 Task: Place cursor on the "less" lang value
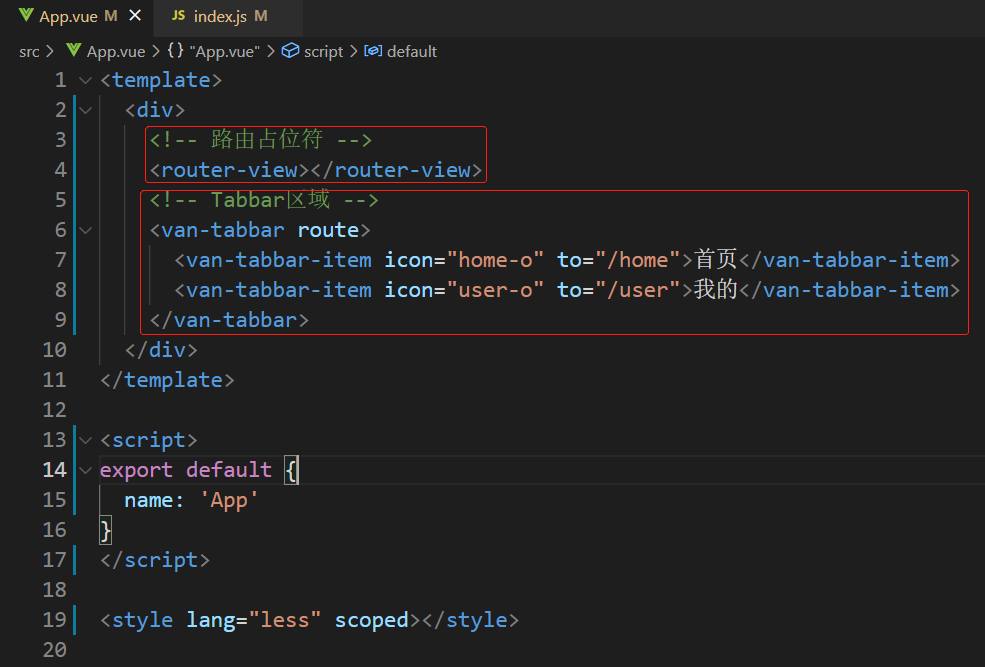click(284, 620)
